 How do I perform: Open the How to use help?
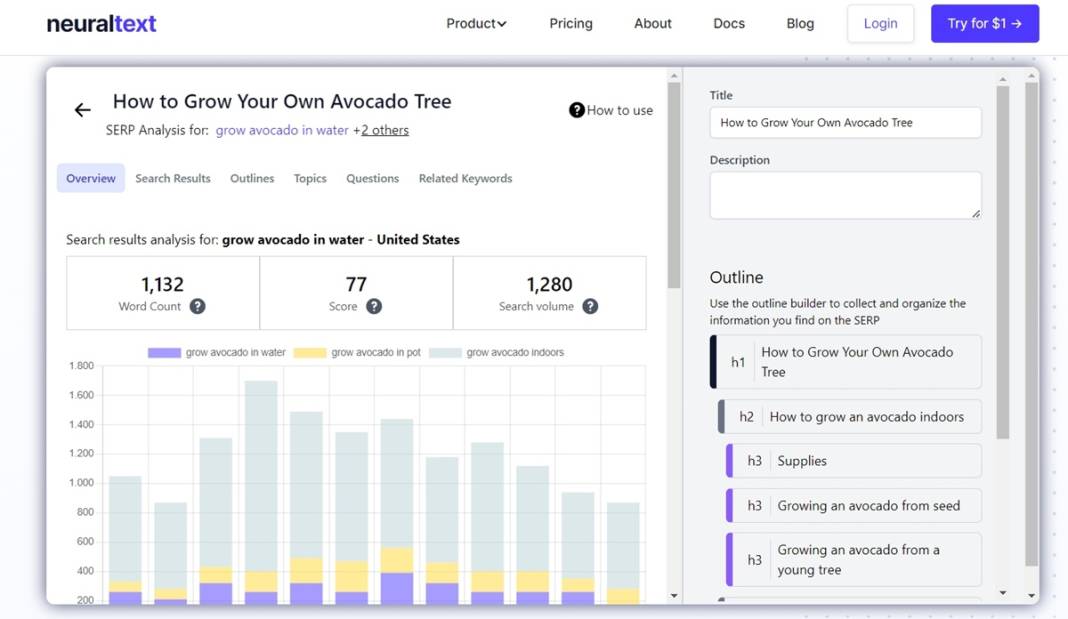point(611,110)
